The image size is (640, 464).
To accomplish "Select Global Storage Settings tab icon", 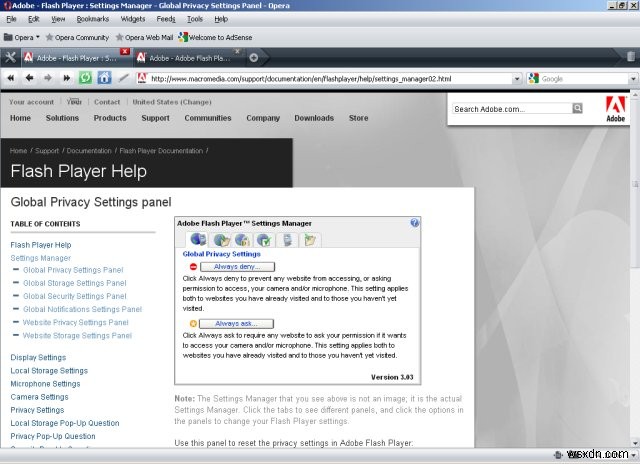I will click(x=222, y=240).
